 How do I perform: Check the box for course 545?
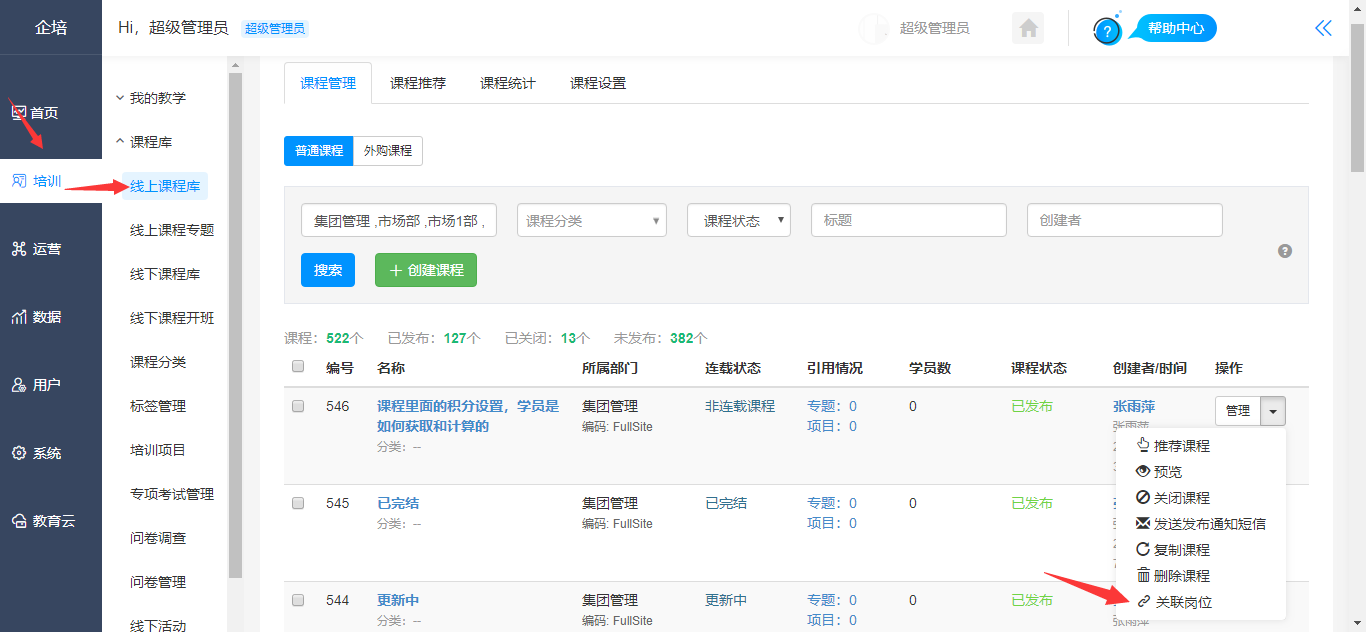[298, 504]
